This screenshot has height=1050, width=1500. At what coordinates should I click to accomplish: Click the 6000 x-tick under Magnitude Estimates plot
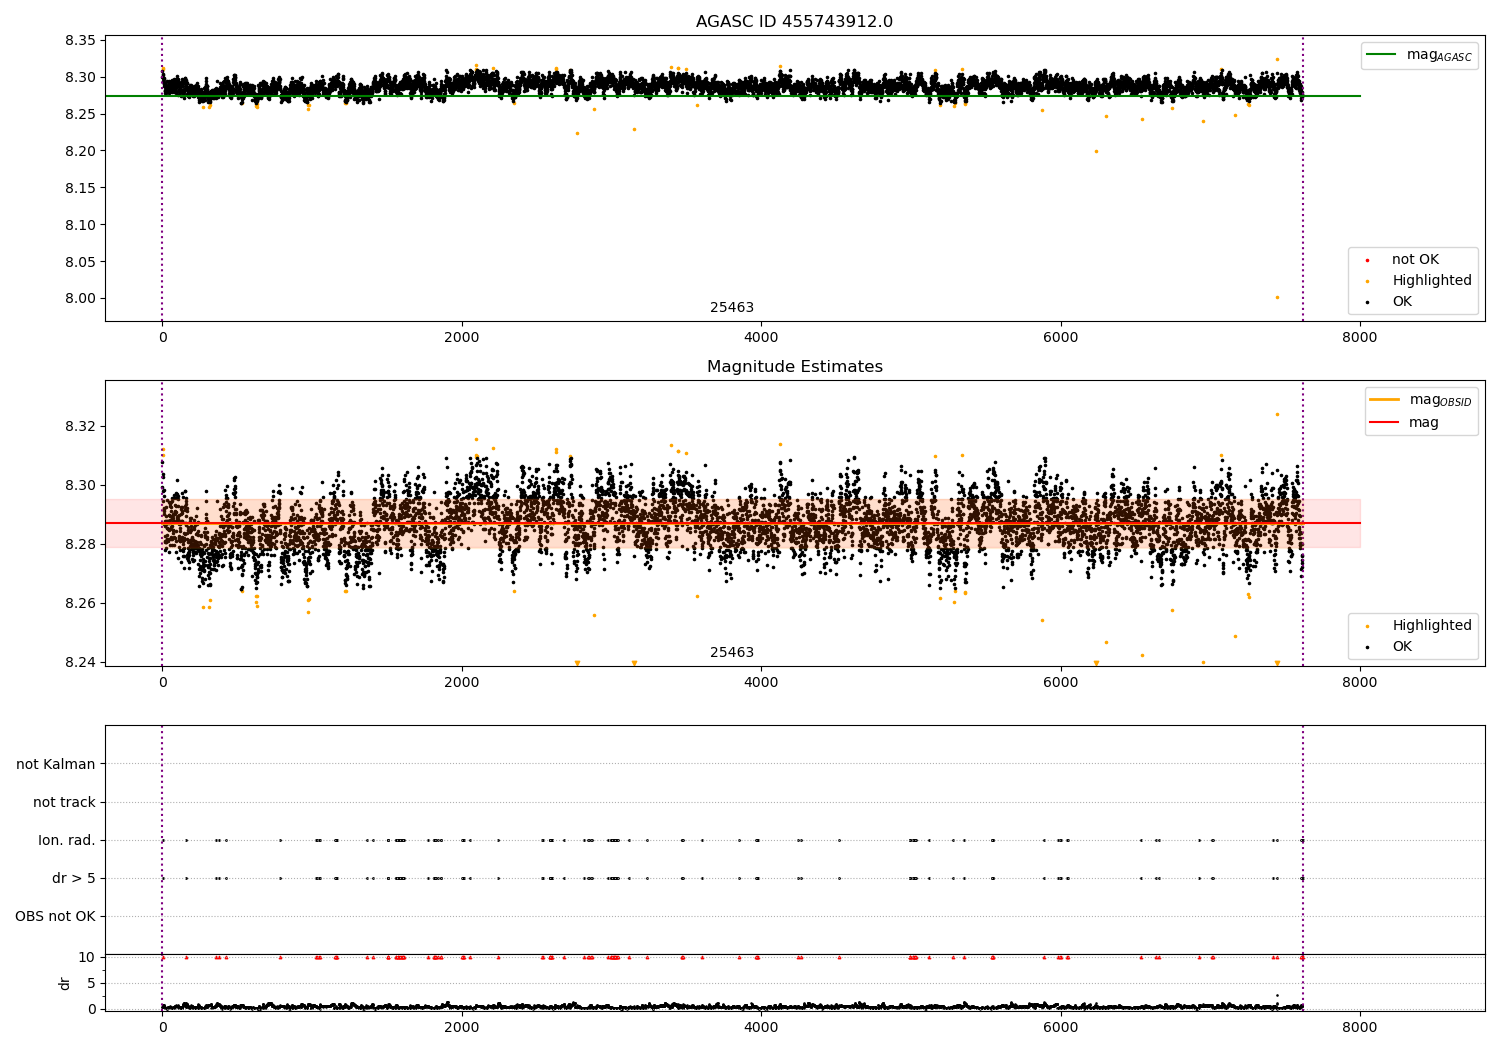pos(1061,682)
